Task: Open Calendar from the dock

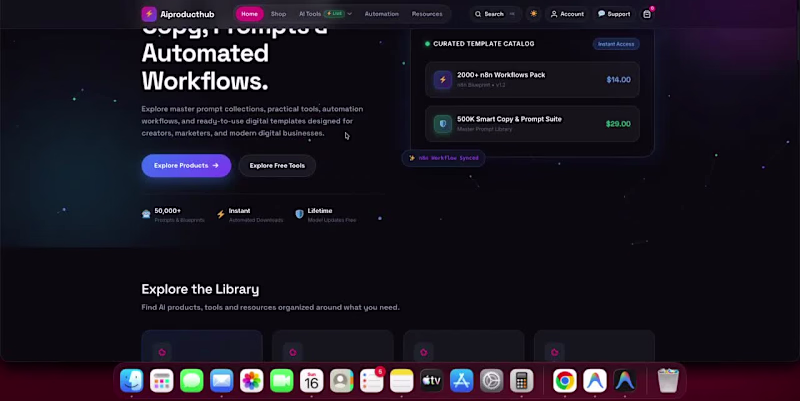Action: (312, 381)
